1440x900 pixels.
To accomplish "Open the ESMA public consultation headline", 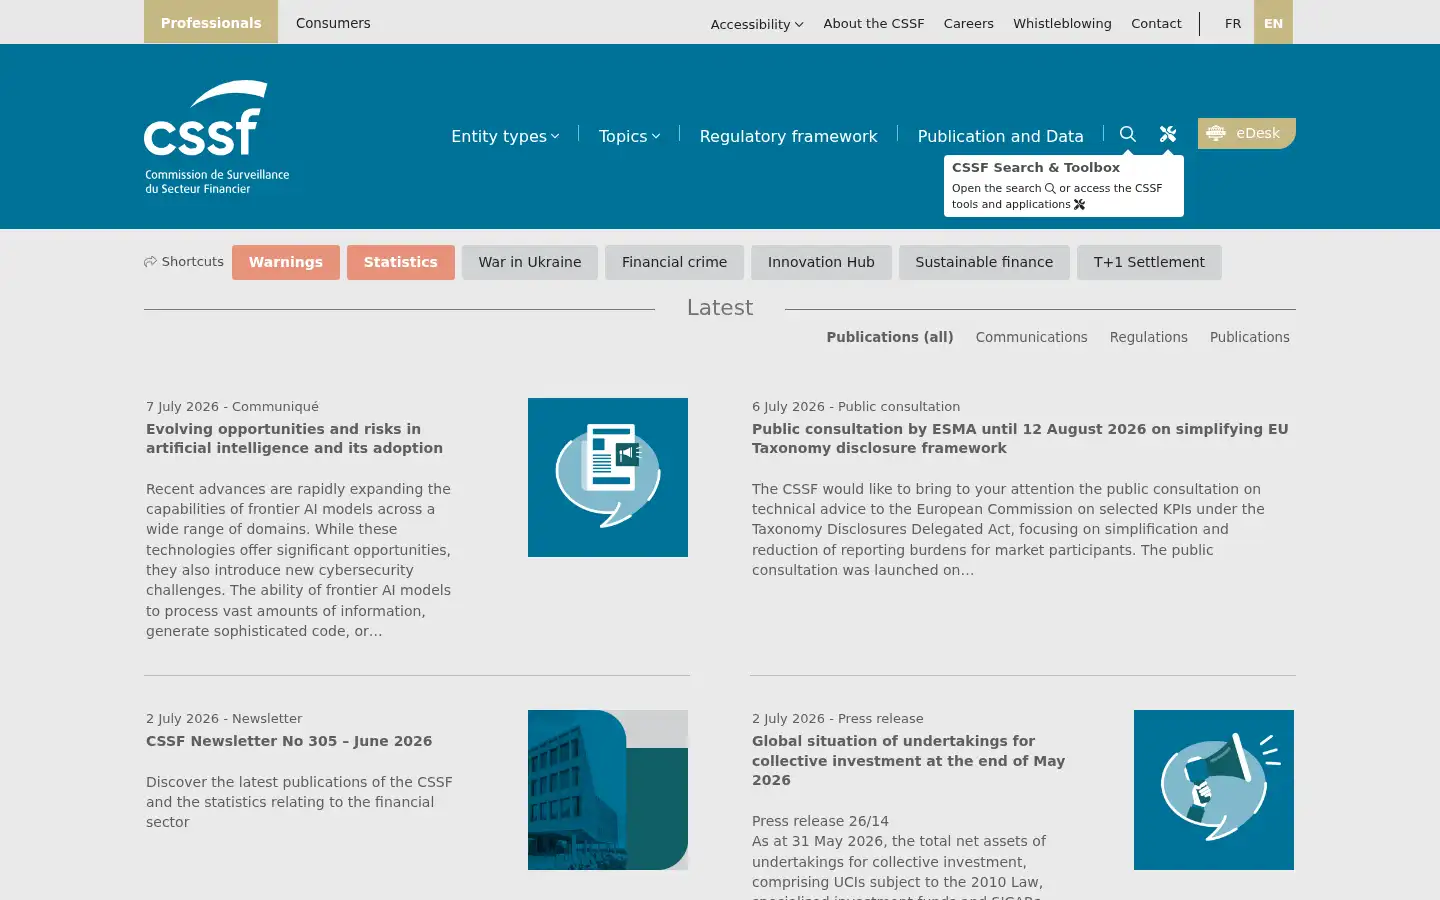I will [x=1020, y=438].
